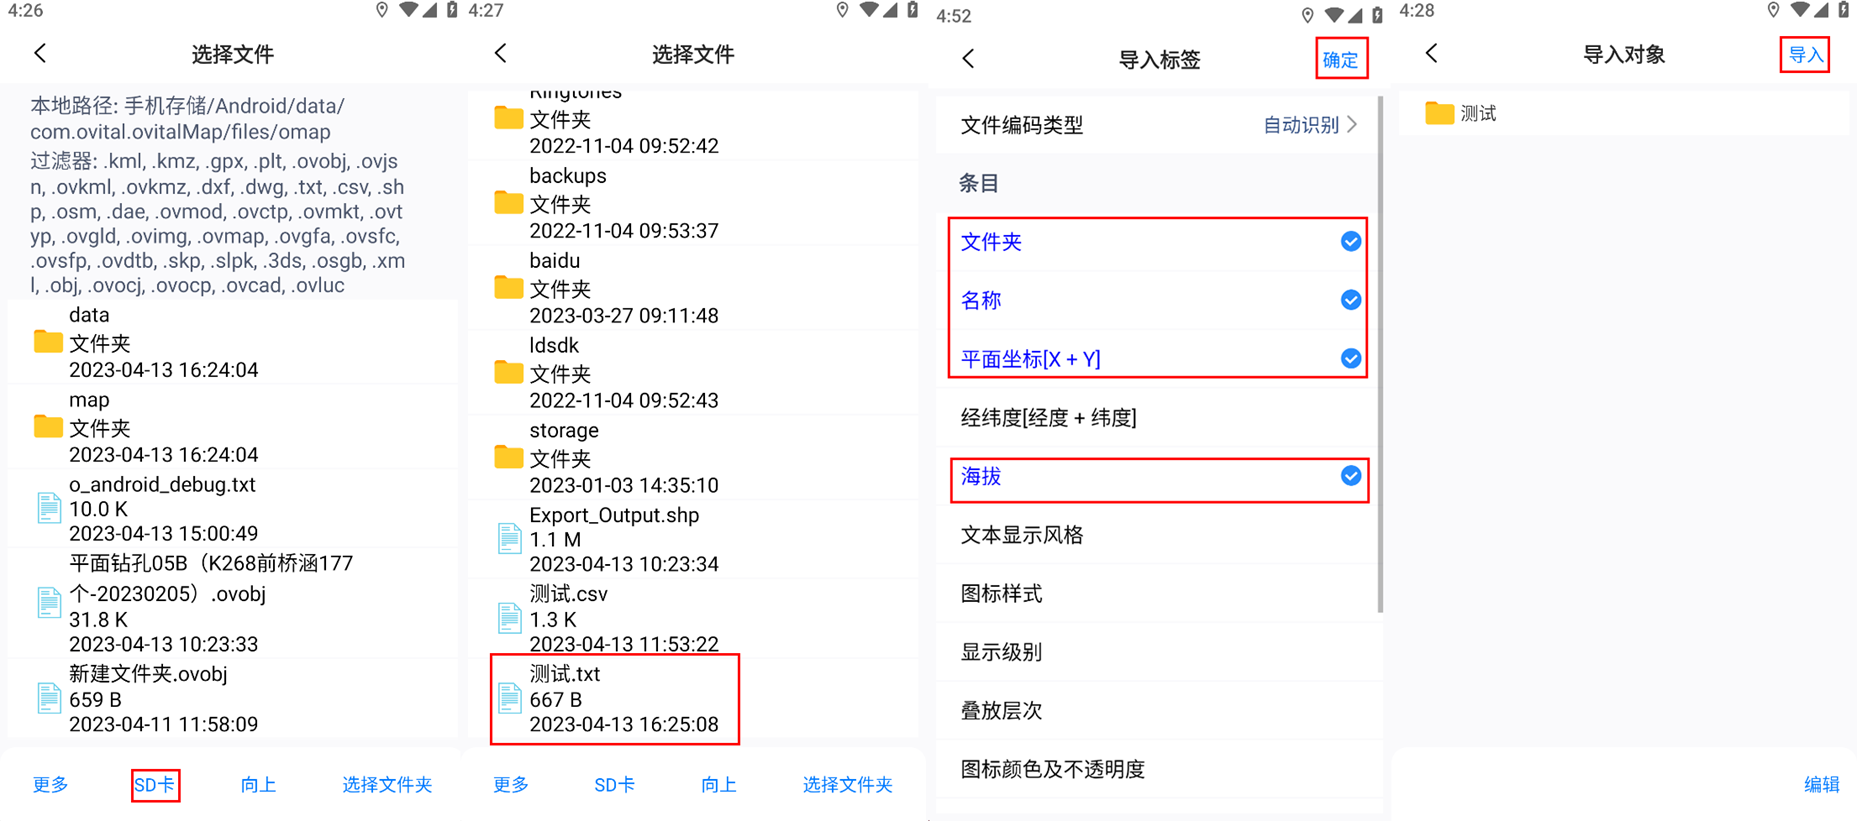1857x821 pixels.
Task: Select the 测试.txt file icon
Action: (509, 698)
